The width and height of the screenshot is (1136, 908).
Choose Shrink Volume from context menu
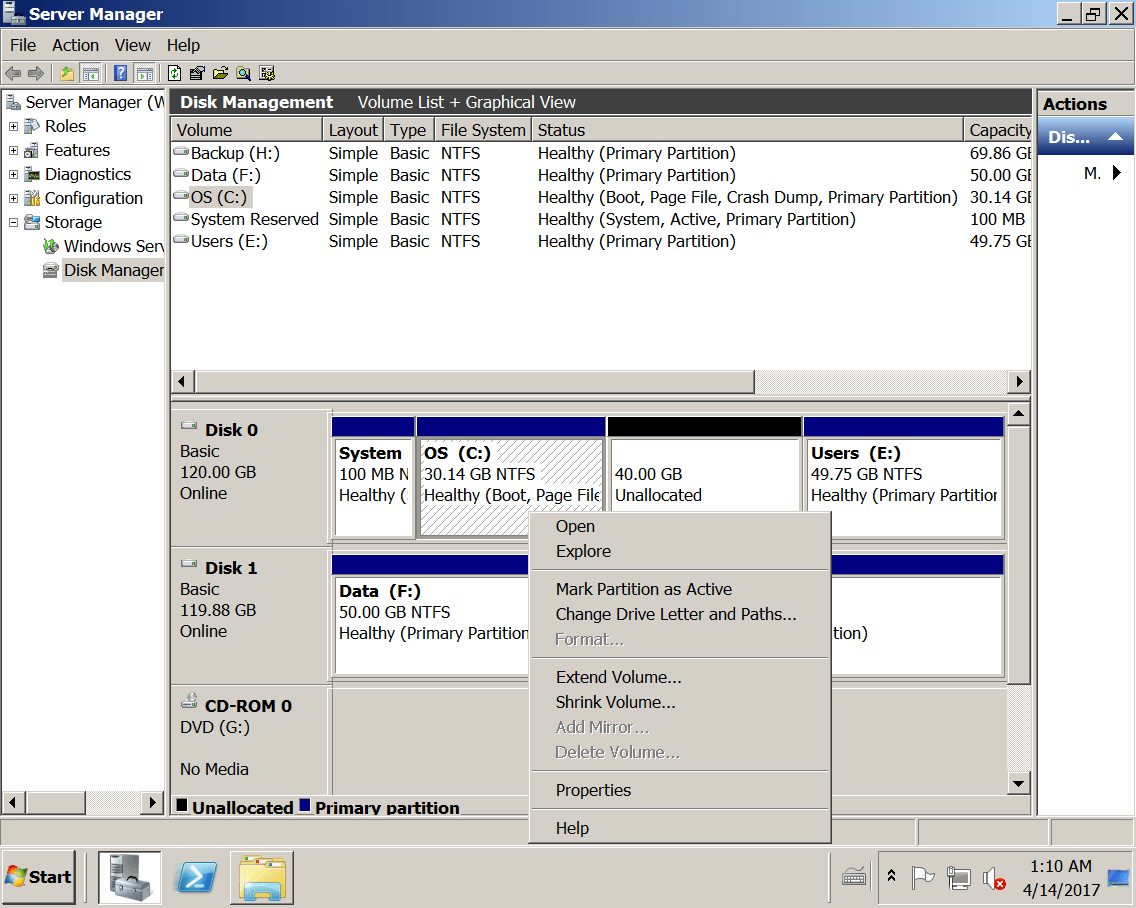click(x=680, y=702)
